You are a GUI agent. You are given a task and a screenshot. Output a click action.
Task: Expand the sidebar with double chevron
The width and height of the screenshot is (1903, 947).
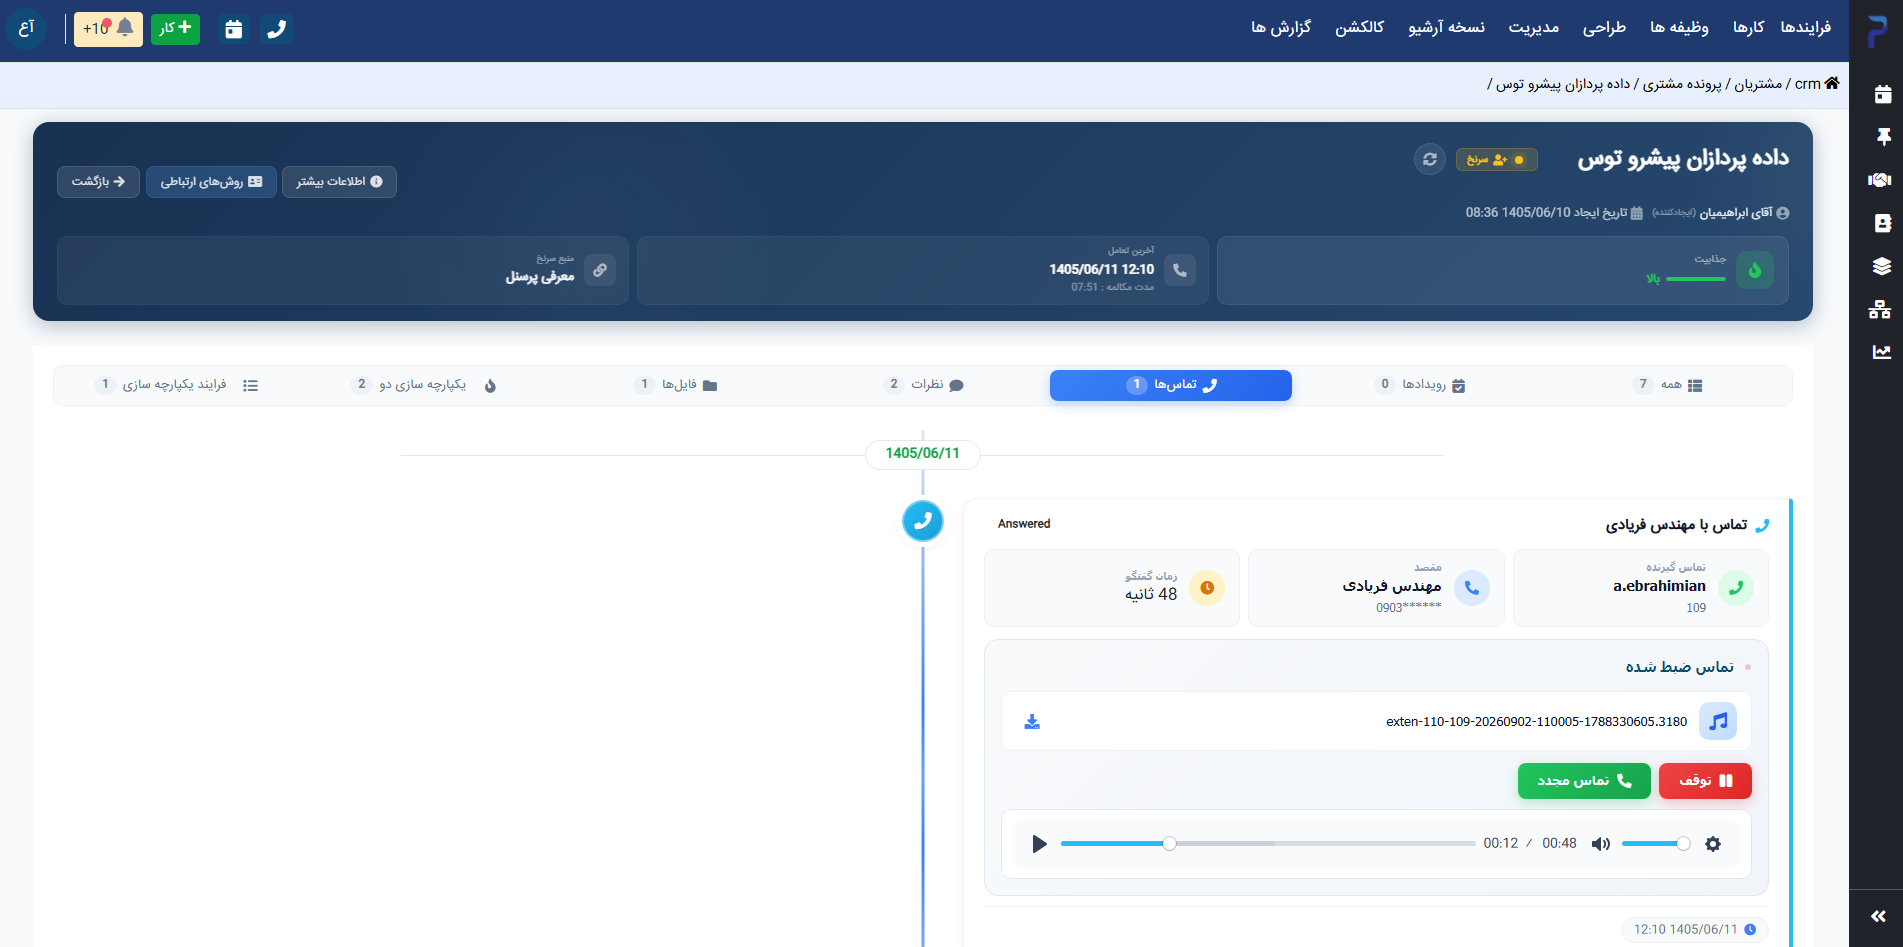pos(1878,916)
